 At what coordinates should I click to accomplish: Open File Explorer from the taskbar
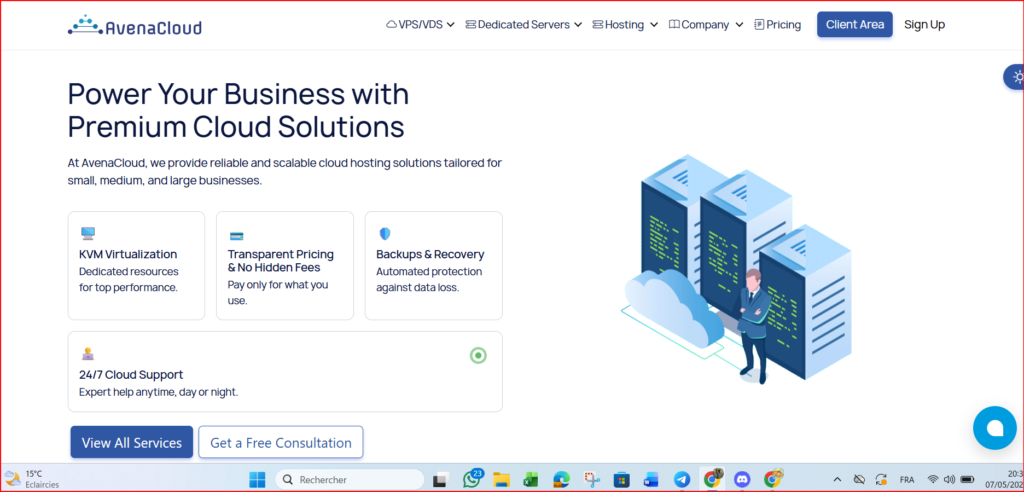501,480
